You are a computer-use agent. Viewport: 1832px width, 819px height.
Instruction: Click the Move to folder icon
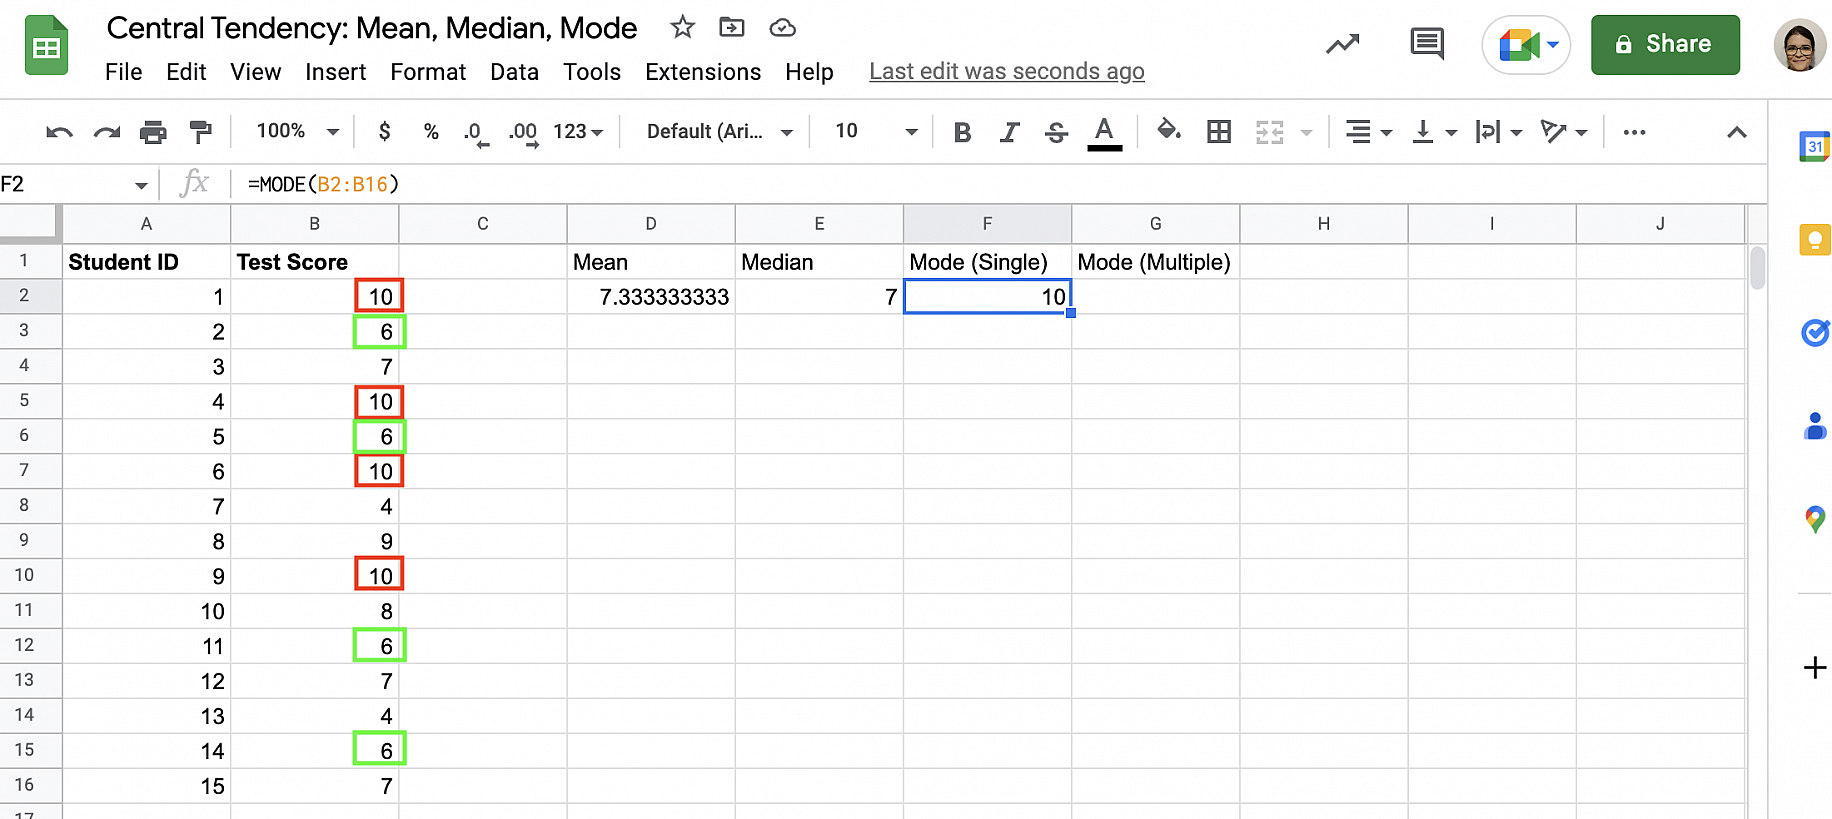[x=732, y=27]
